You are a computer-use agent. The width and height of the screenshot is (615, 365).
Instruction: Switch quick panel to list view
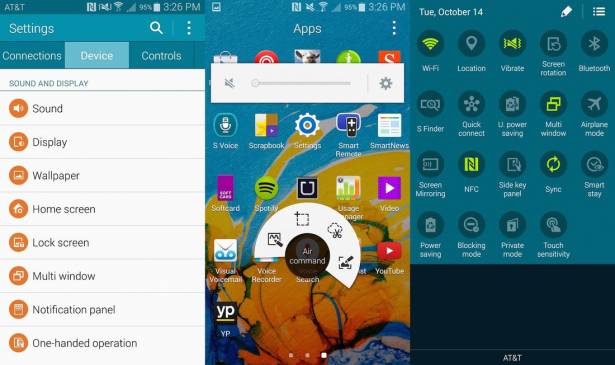point(599,12)
